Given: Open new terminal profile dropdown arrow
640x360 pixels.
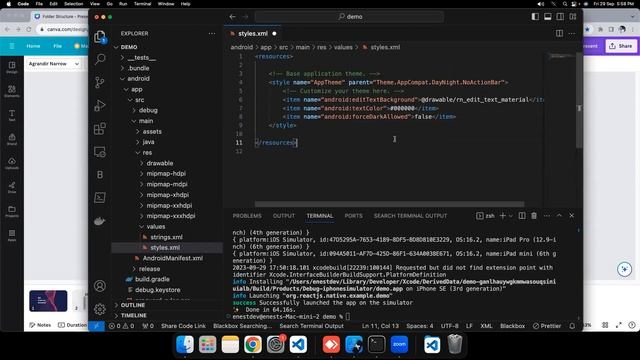Looking at the screenshot, I should pos(511,216).
